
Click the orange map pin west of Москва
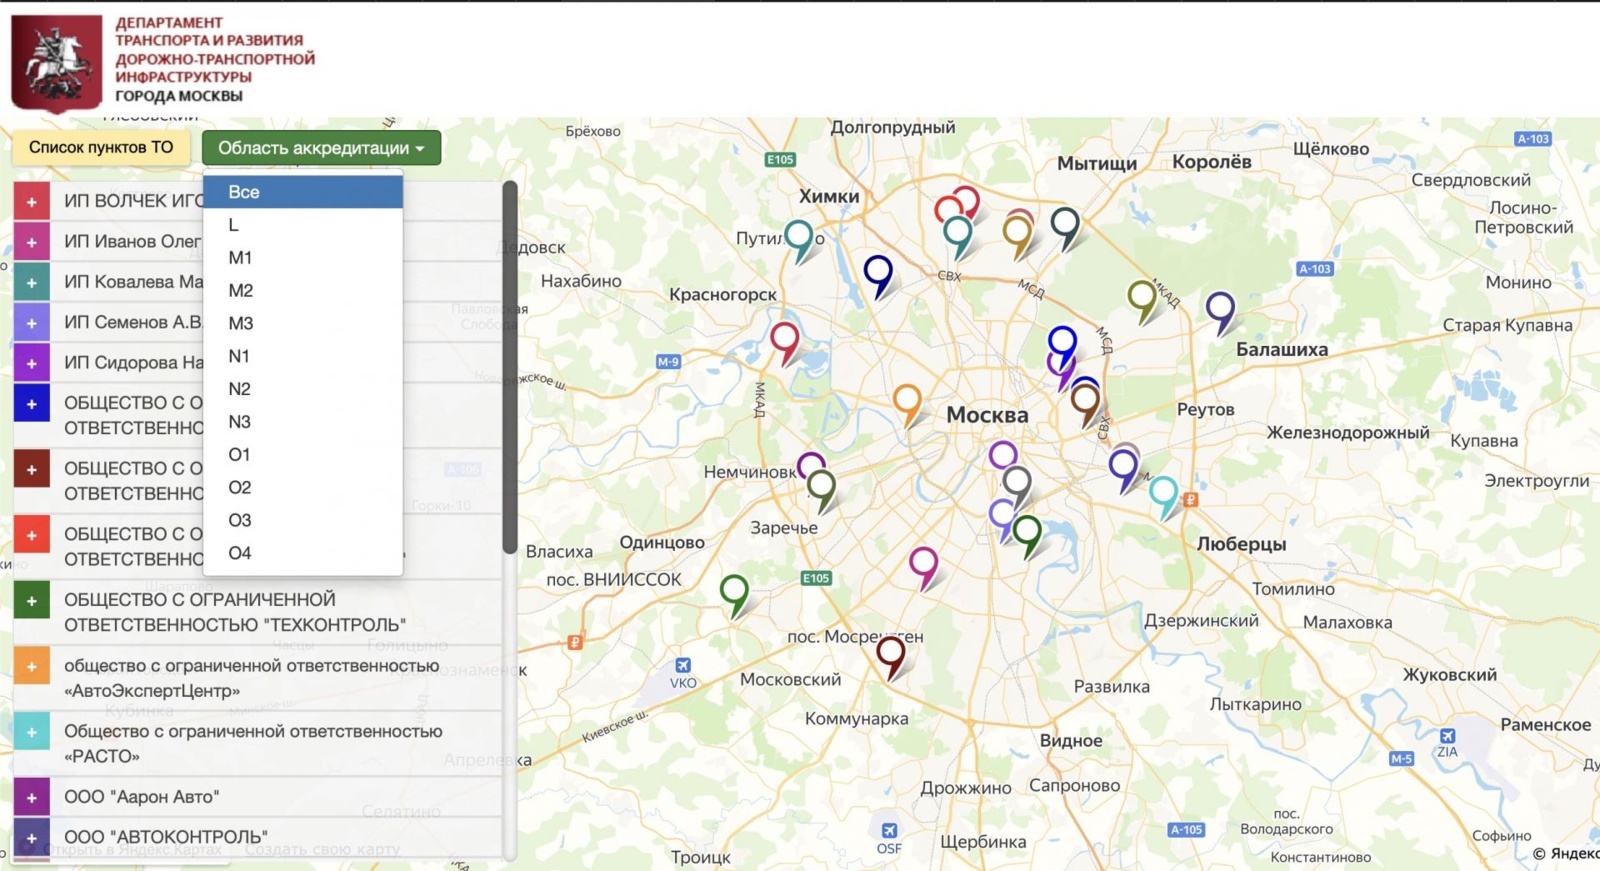click(x=907, y=402)
